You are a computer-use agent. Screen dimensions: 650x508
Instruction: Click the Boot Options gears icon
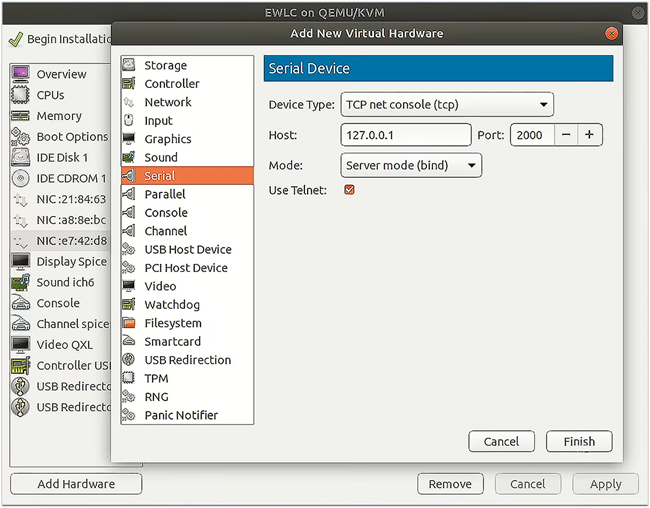21,136
